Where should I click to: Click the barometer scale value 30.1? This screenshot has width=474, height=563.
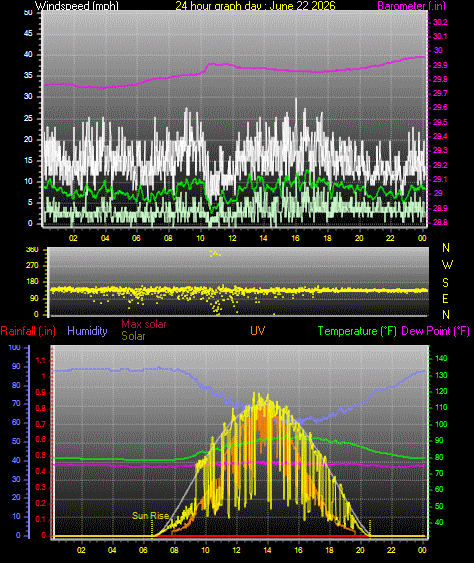(x=440, y=36)
